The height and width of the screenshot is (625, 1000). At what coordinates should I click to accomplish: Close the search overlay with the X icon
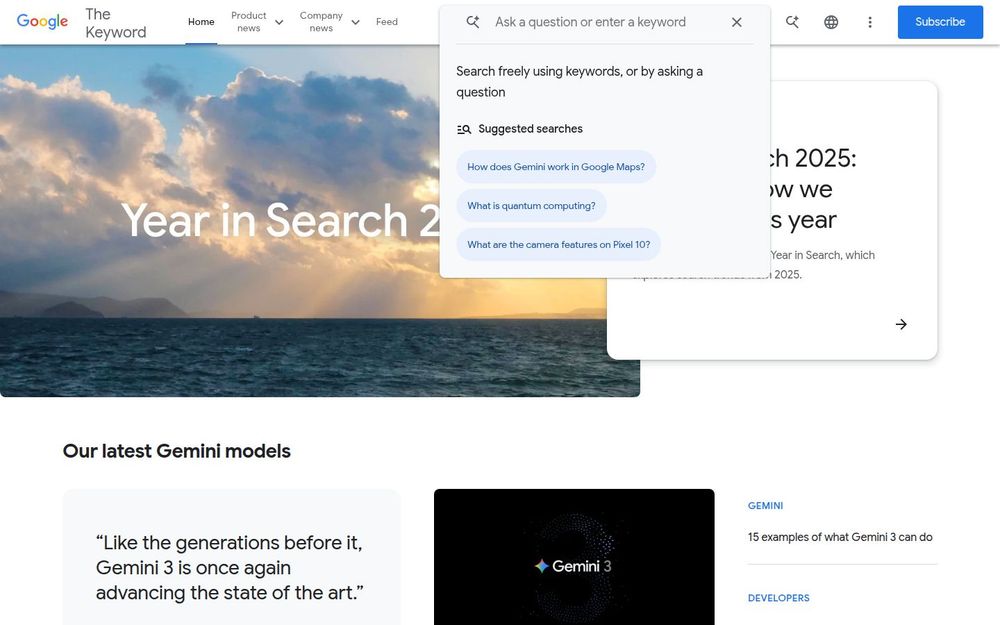pyautogui.click(x=737, y=21)
